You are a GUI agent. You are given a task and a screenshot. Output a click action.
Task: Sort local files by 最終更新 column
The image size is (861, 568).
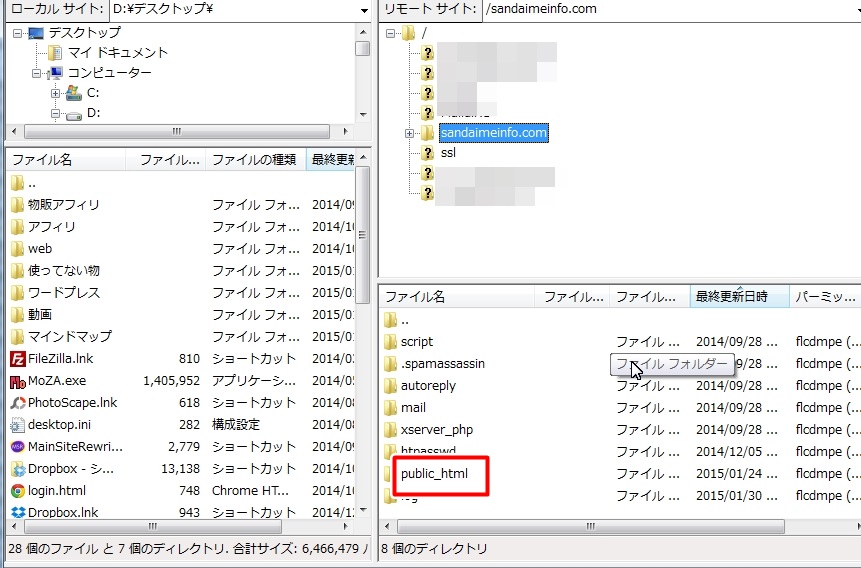[x=331, y=160]
